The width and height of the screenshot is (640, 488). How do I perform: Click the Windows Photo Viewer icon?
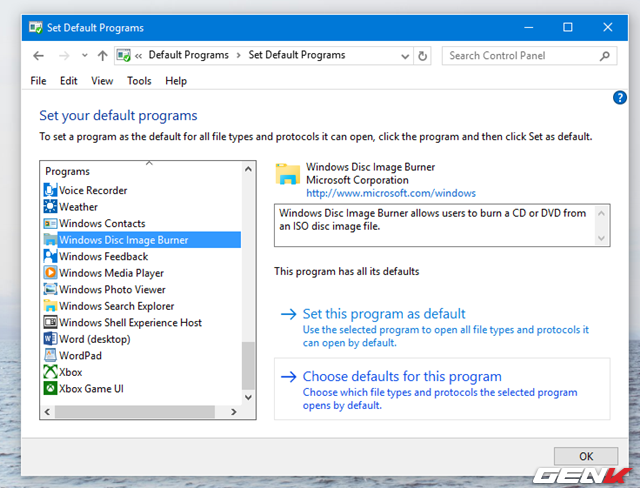tap(50, 289)
